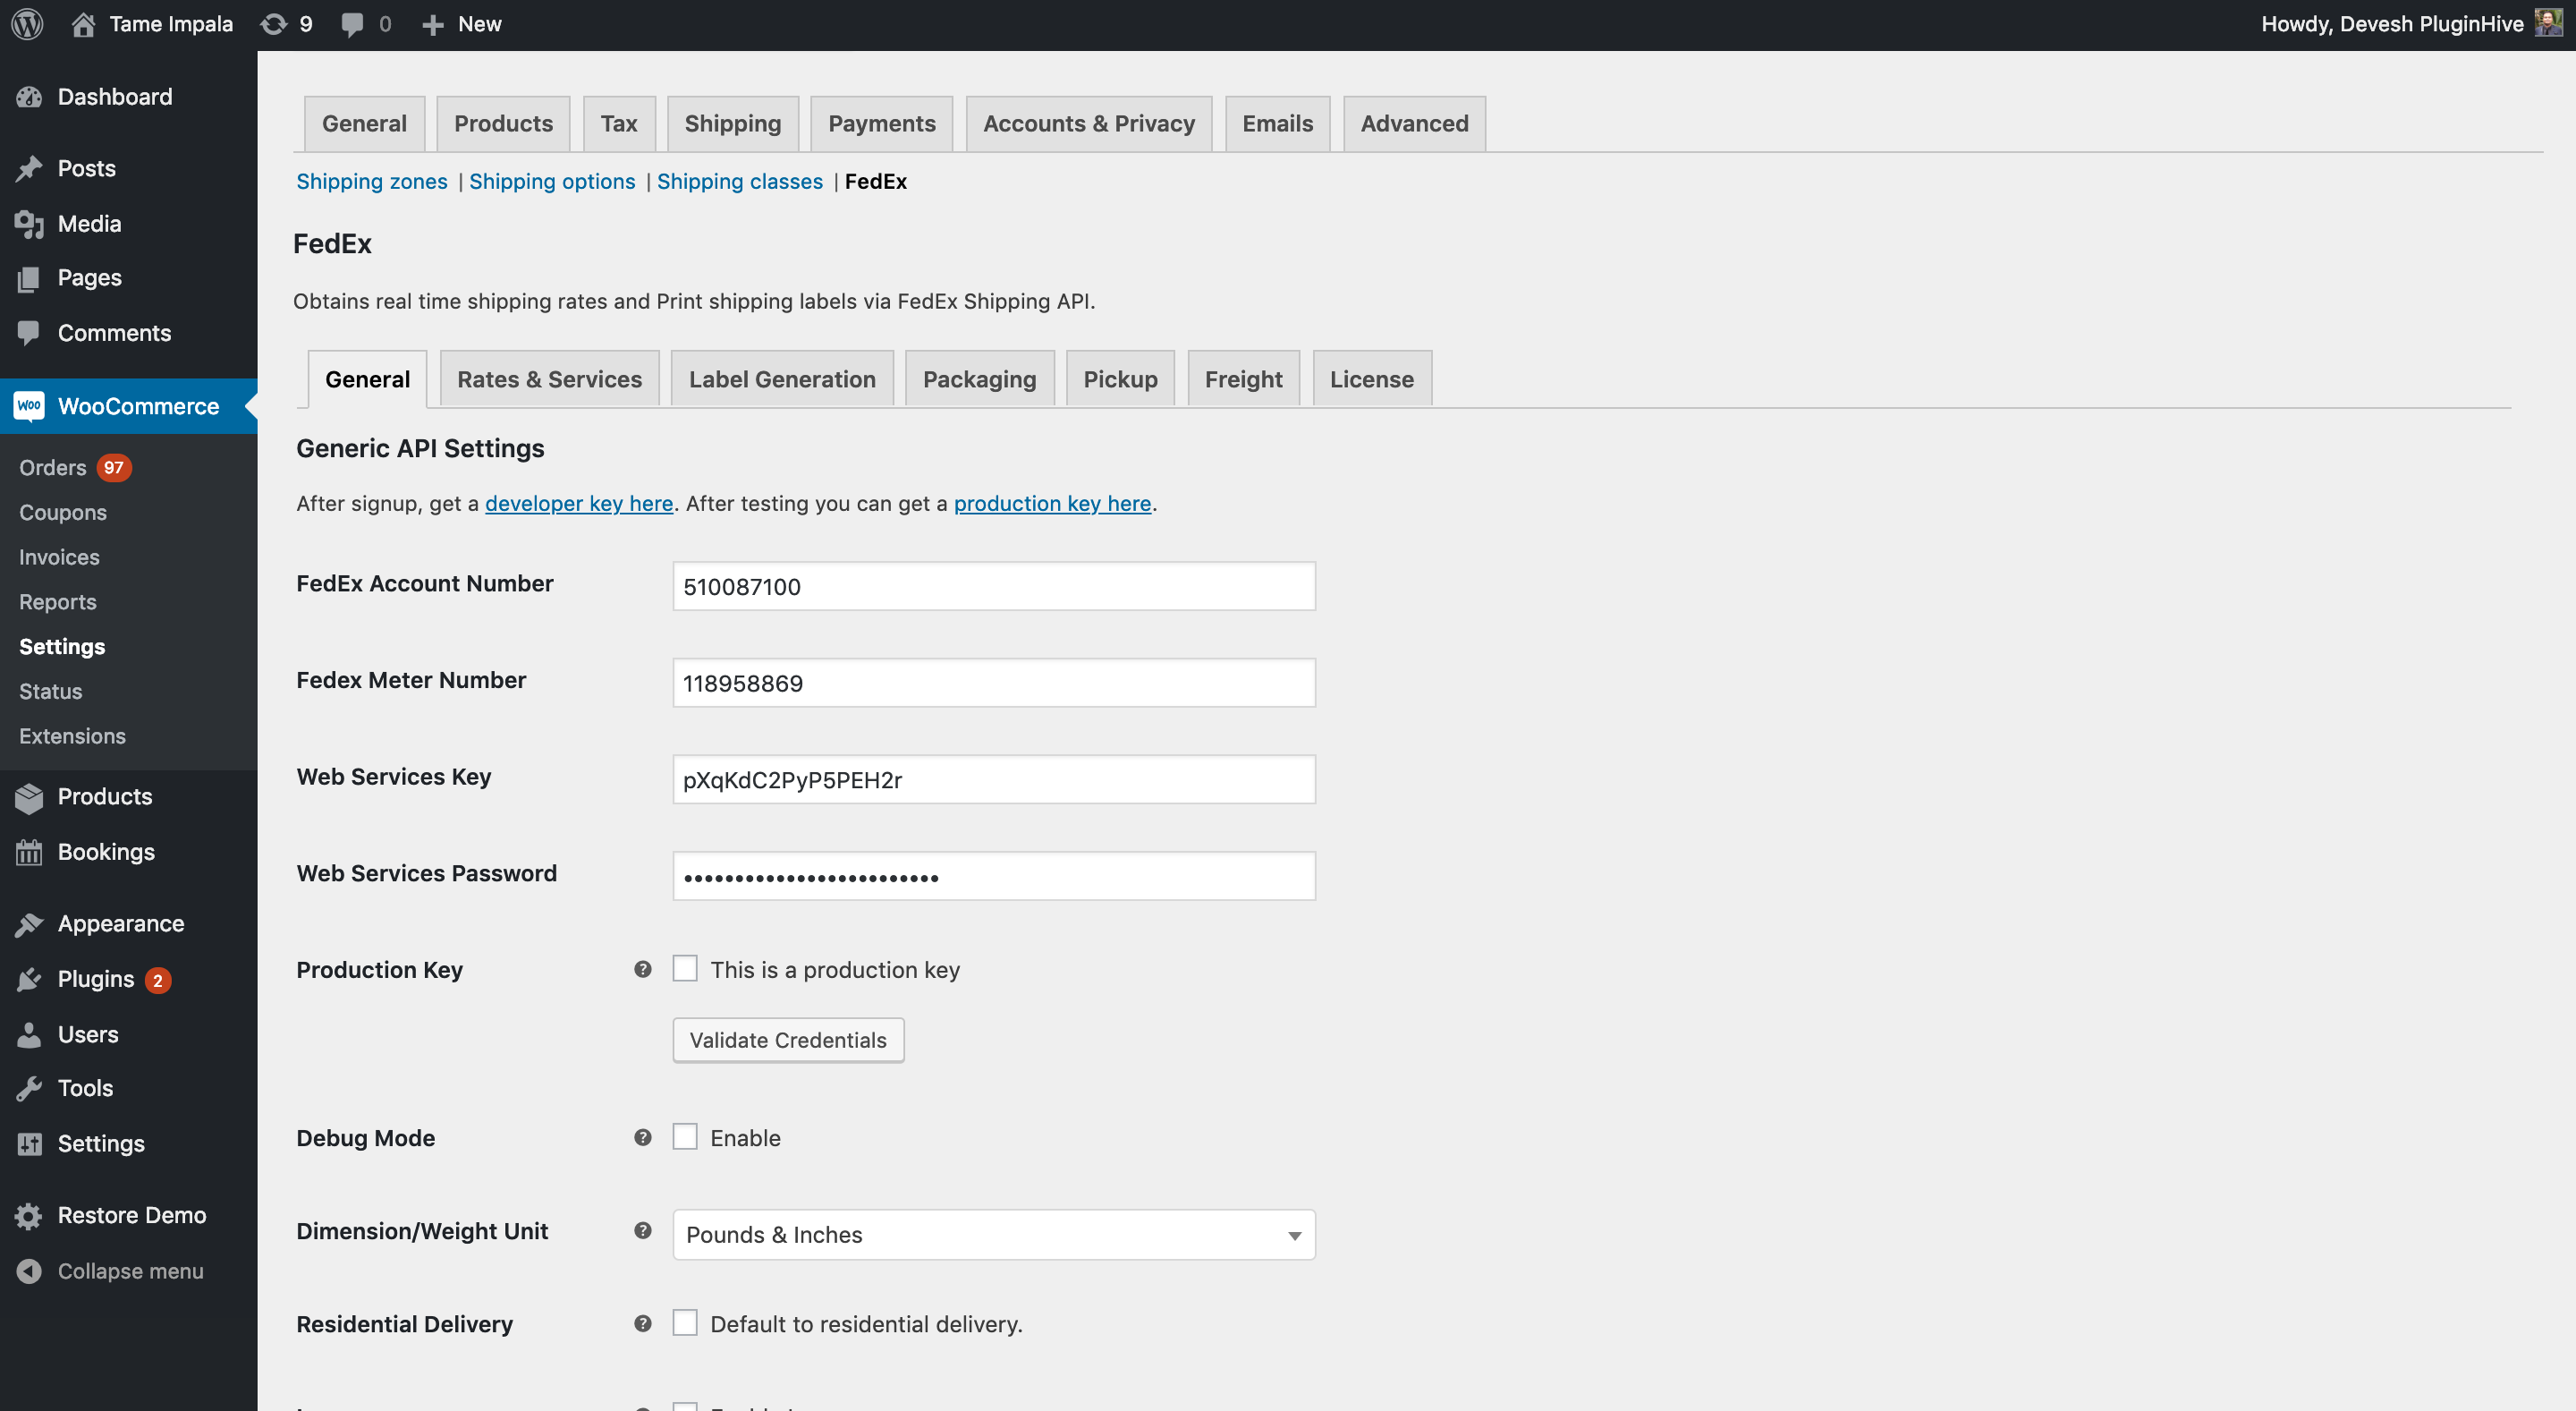This screenshot has width=2576, height=1411.
Task: Click the Comments sidebar icon
Action: click(x=29, y=333)
